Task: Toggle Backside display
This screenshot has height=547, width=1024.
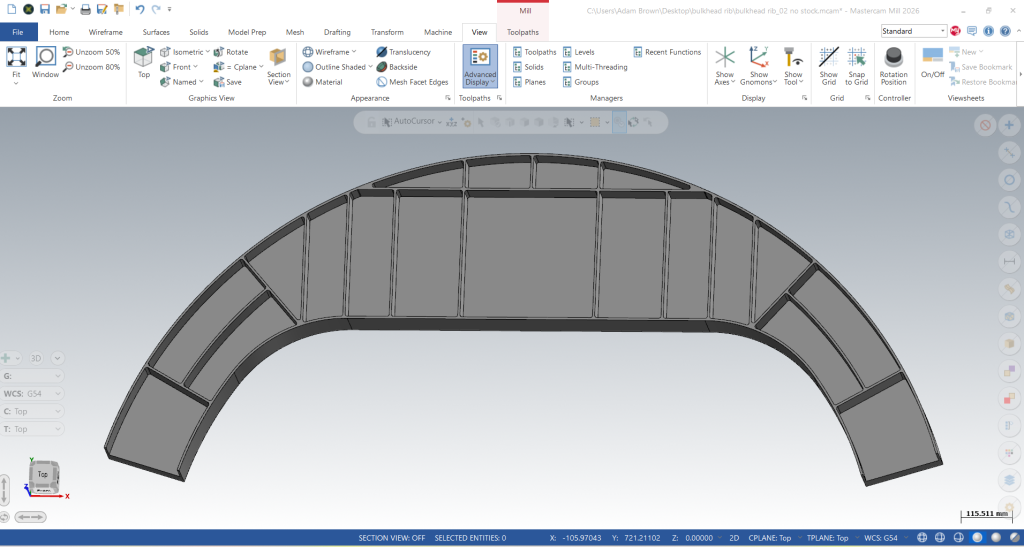Action: [x=397, y=67]
